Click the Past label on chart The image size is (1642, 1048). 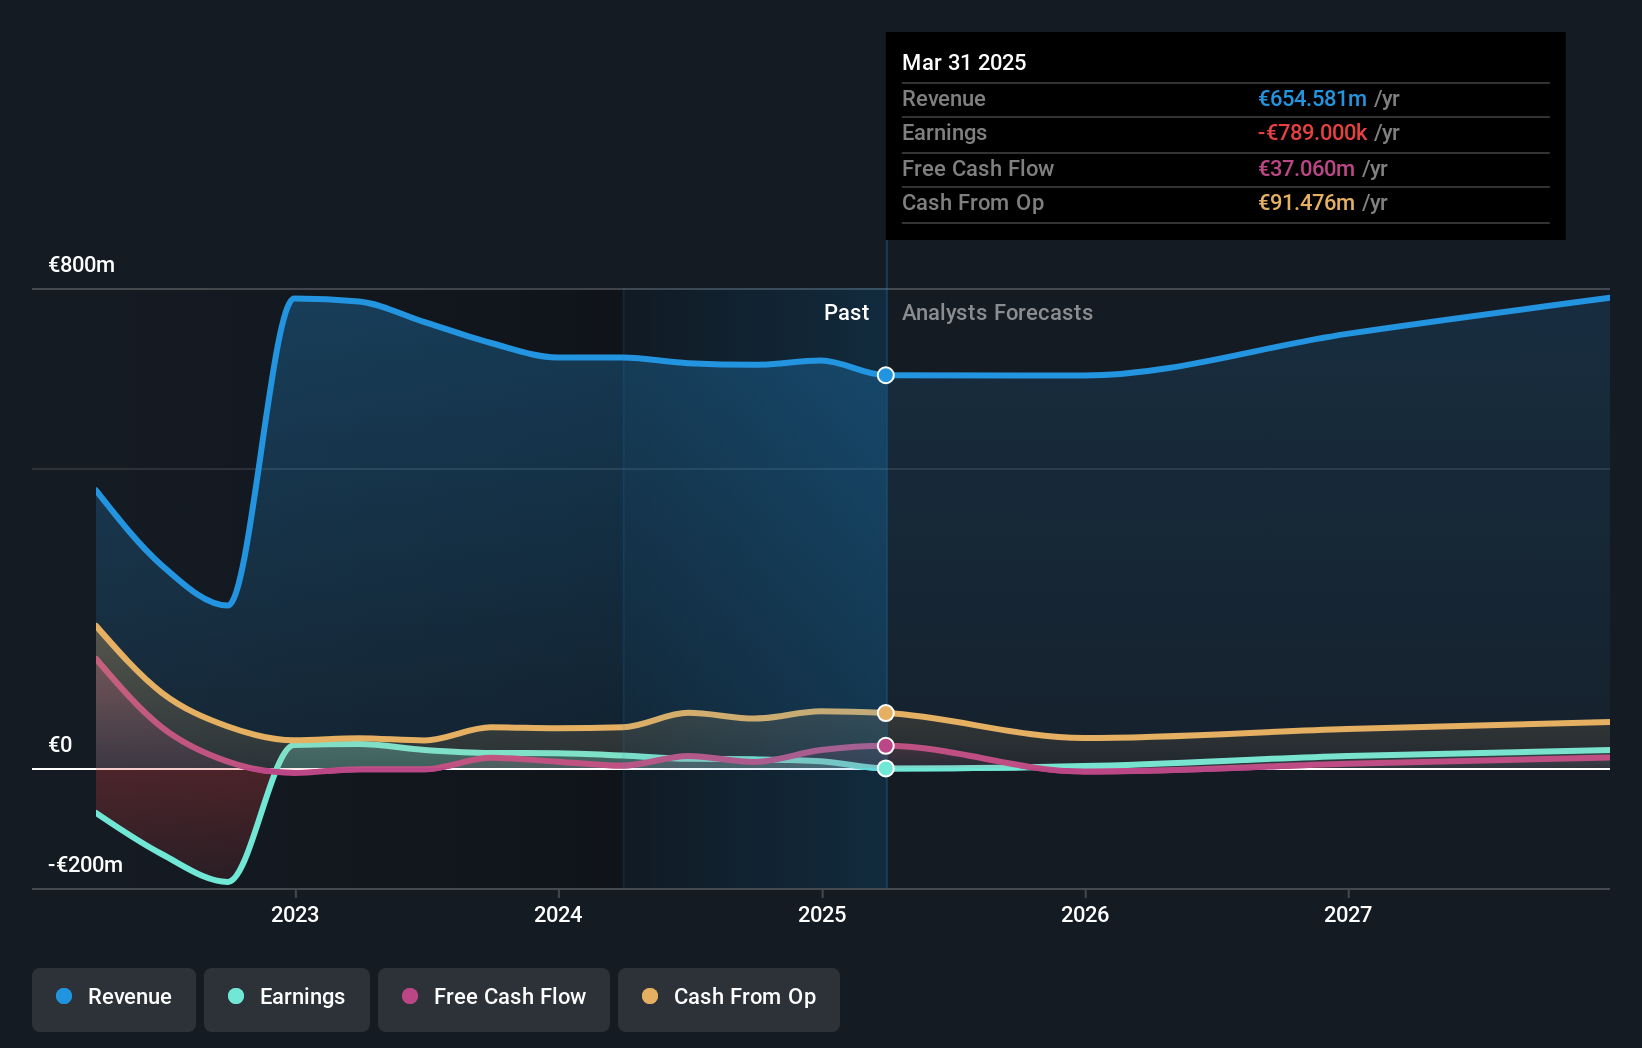(x=847, y=313)
